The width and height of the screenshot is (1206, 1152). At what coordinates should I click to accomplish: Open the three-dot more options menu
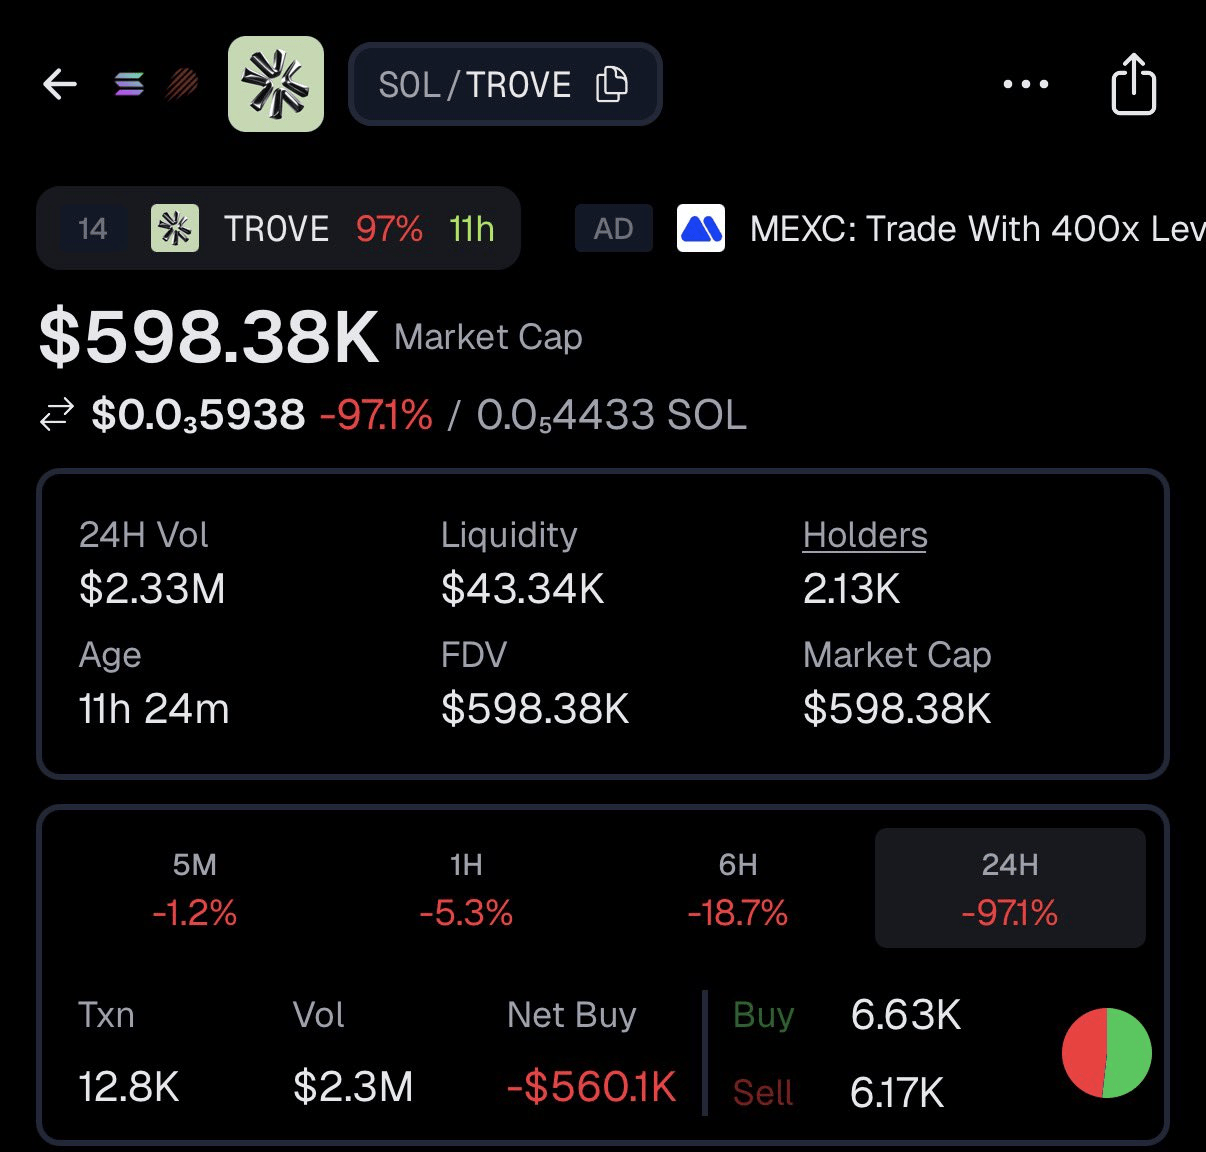coord(1026,84)
